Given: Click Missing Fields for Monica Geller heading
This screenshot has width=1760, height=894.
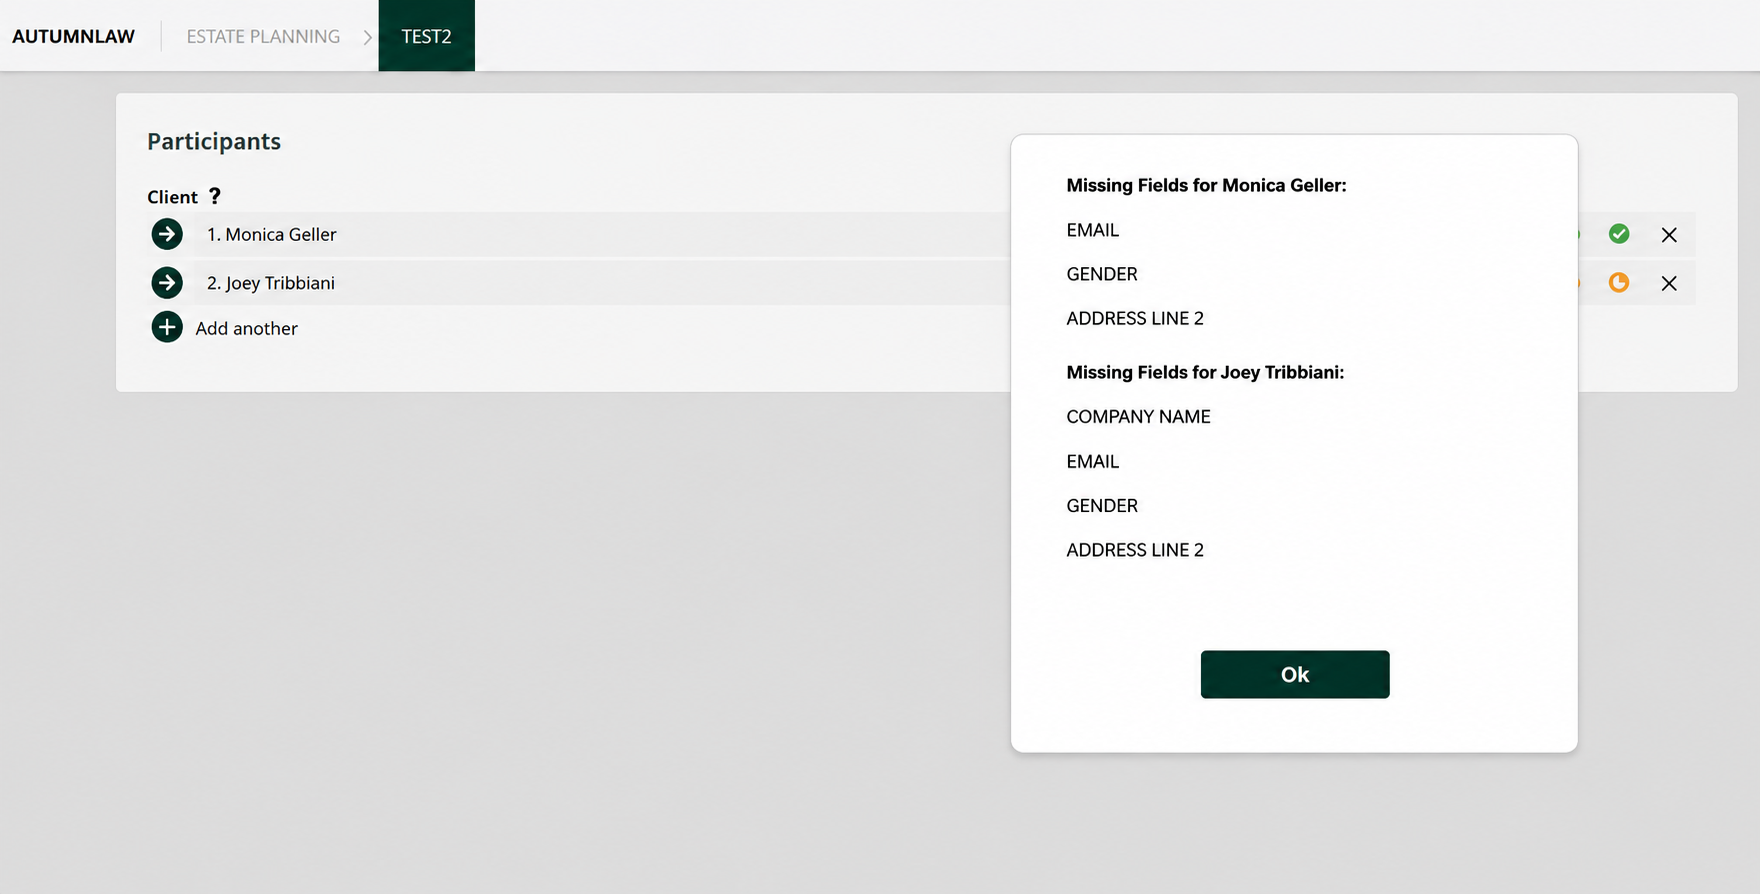Looking at the screenshot, I should coord(1206,185).
